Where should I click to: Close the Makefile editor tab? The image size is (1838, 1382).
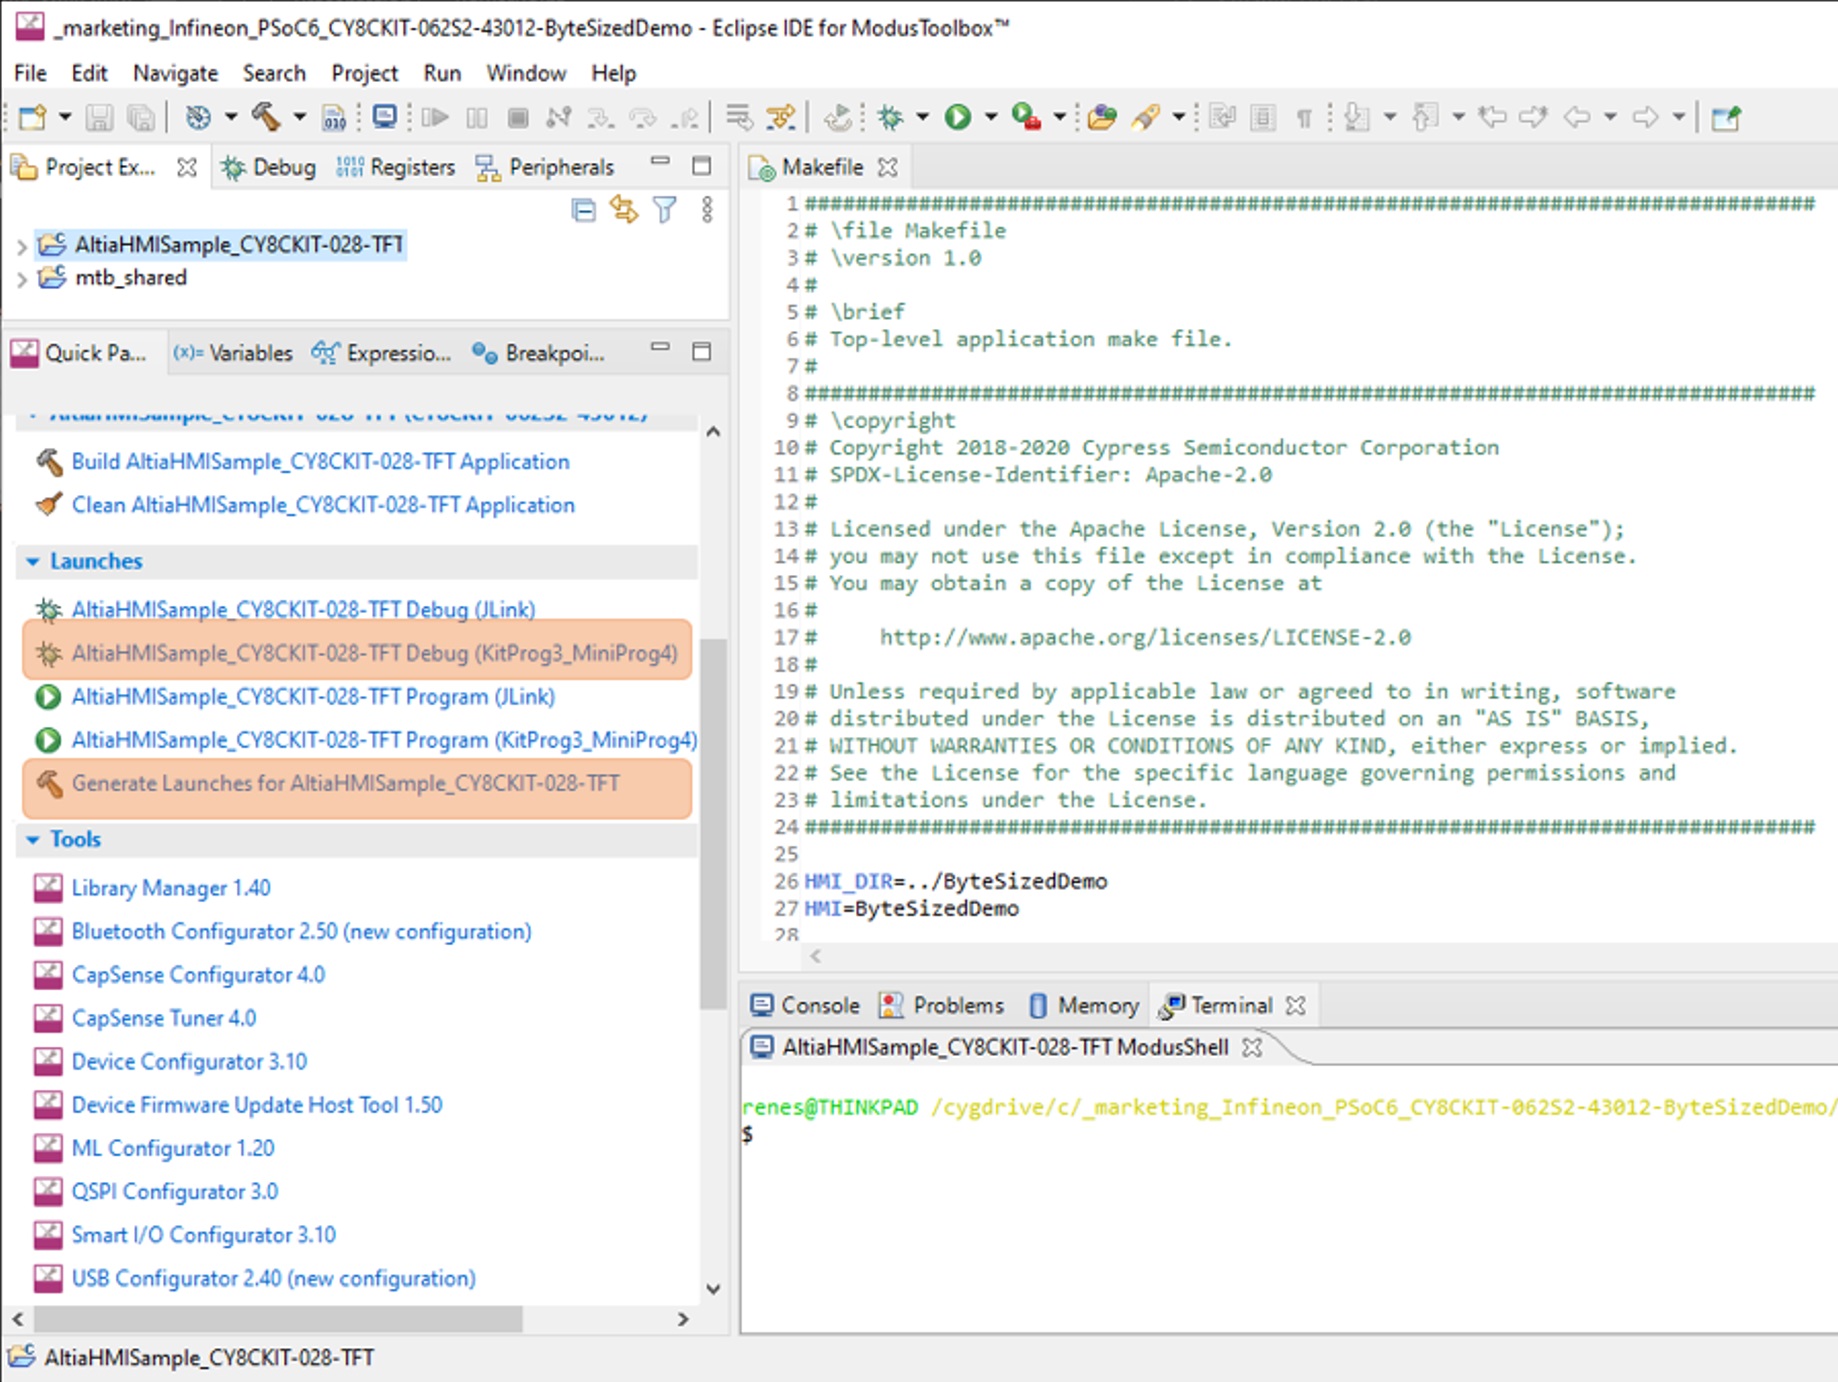tap(887, 167)
